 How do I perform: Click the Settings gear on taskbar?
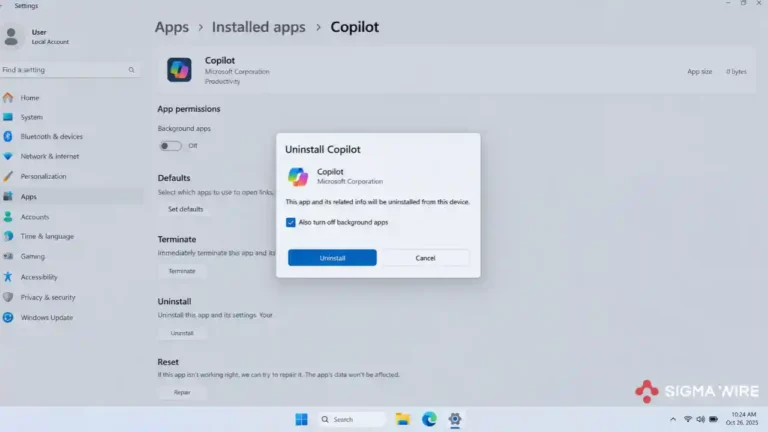click(x=455, y=419)
